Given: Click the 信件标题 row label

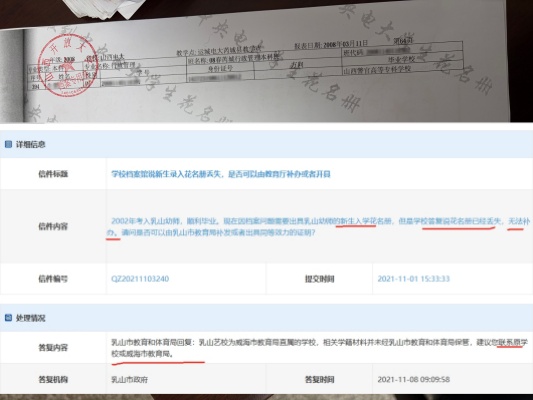Looking at the screenshot, I should (53, 174).
